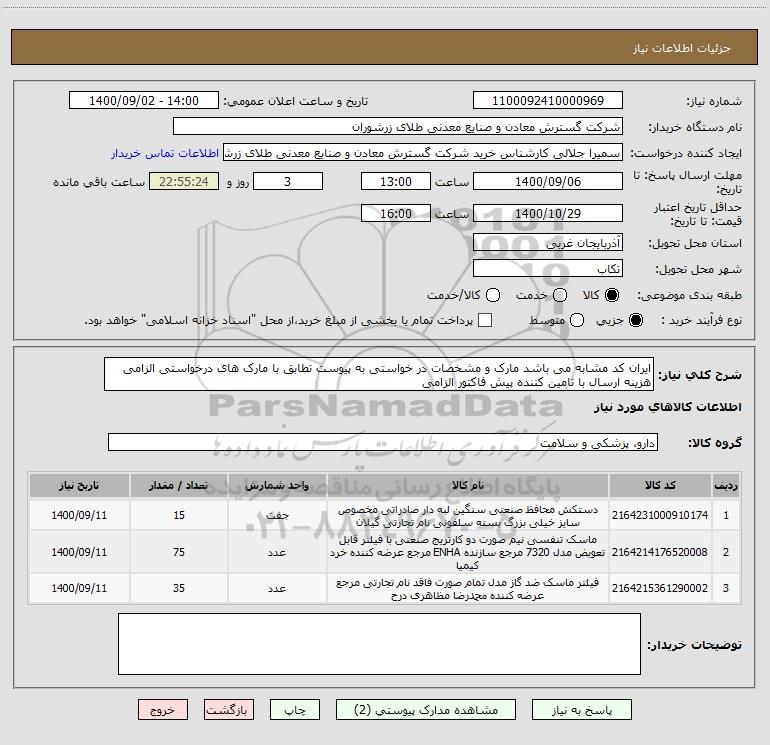Click the شماره نیاز number field

pyautogui.click(x=548, y=101)
